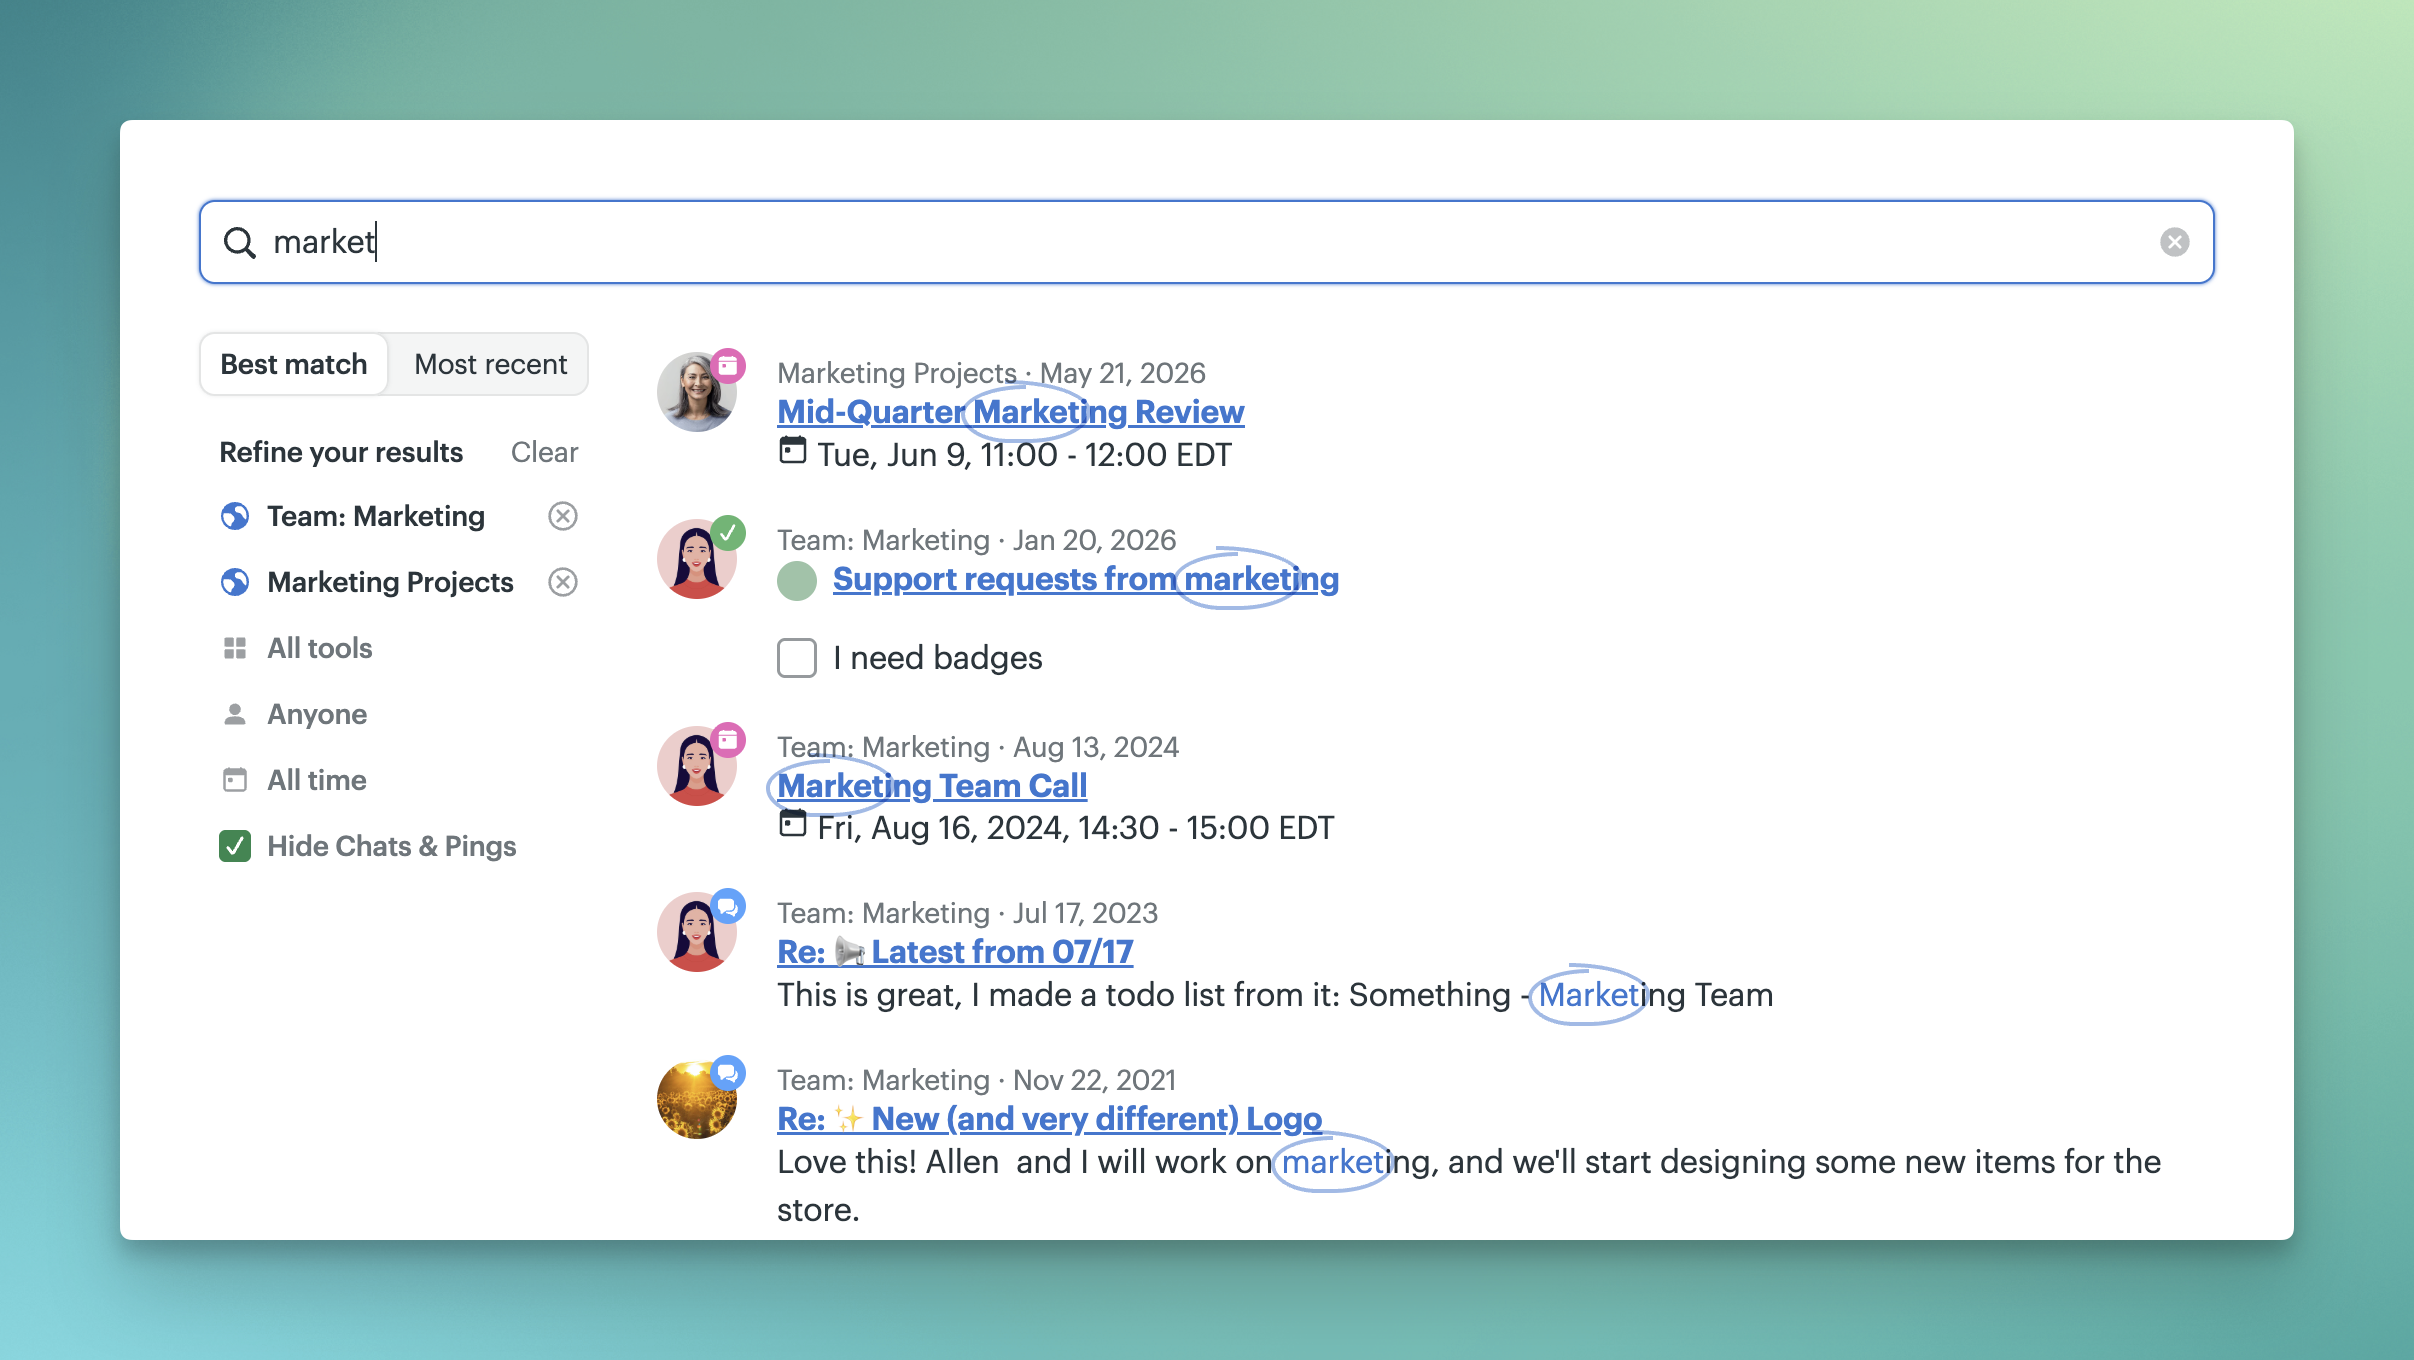Click blue chat badge on Latest from 07/17 avatar
This screenshot has height=1360, width=2414.
pos(728,906)
